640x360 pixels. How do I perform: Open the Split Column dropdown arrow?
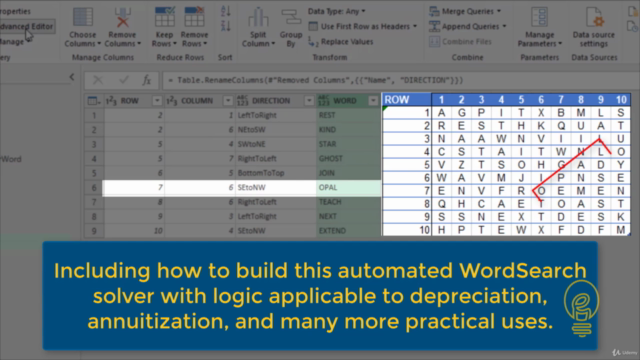273,44
